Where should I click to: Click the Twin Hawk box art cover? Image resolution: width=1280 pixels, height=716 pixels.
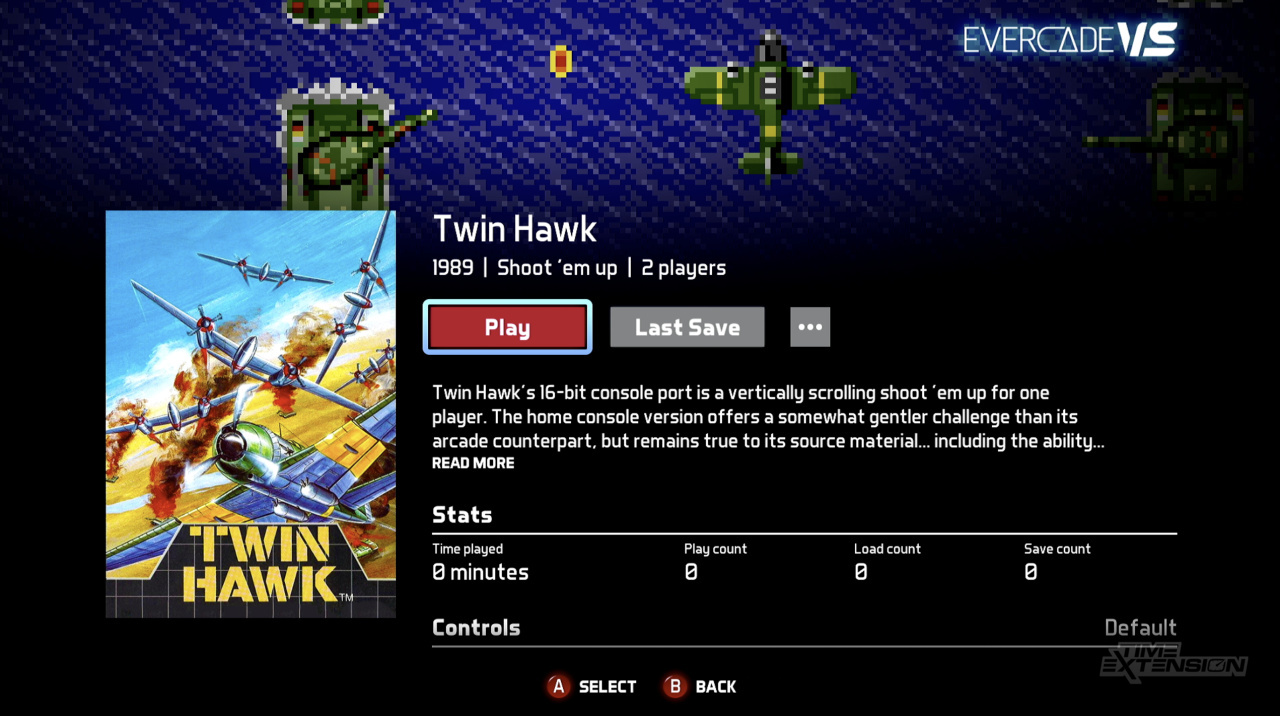point(251,414)
